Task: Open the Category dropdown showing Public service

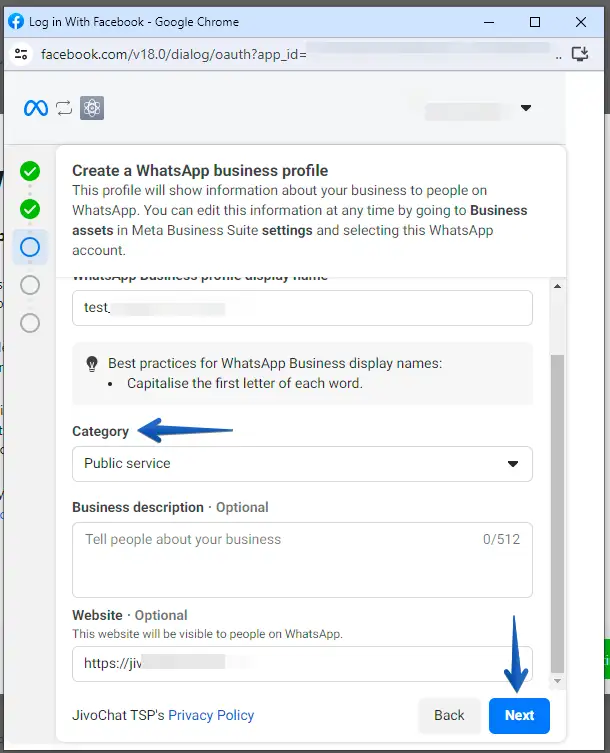Action: click(x=302, y=464)
